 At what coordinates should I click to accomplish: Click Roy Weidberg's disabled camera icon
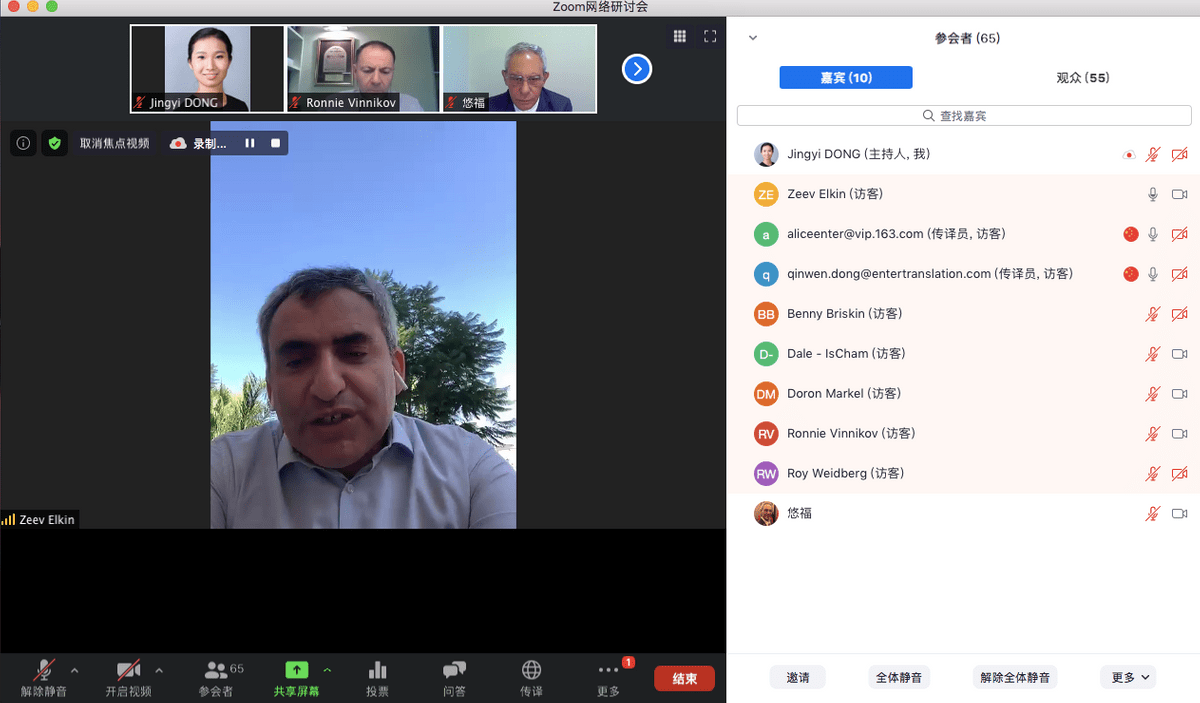click(x=1180, y=474)
